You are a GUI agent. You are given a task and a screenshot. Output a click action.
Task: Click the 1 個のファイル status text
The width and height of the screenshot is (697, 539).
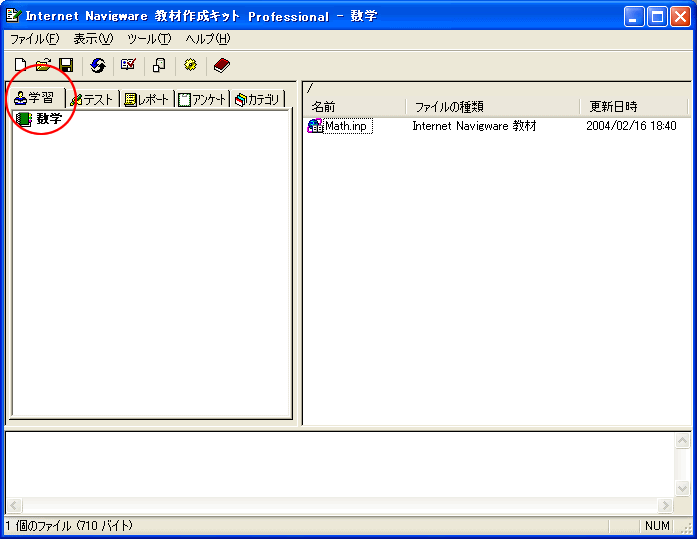point(69,526)
